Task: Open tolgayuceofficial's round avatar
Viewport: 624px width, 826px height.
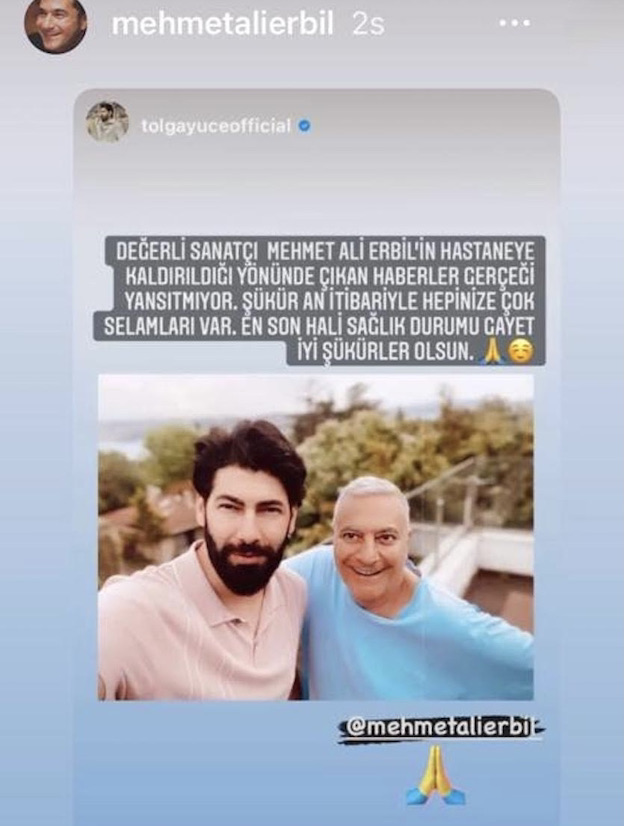Action: [x=107, y=122]
